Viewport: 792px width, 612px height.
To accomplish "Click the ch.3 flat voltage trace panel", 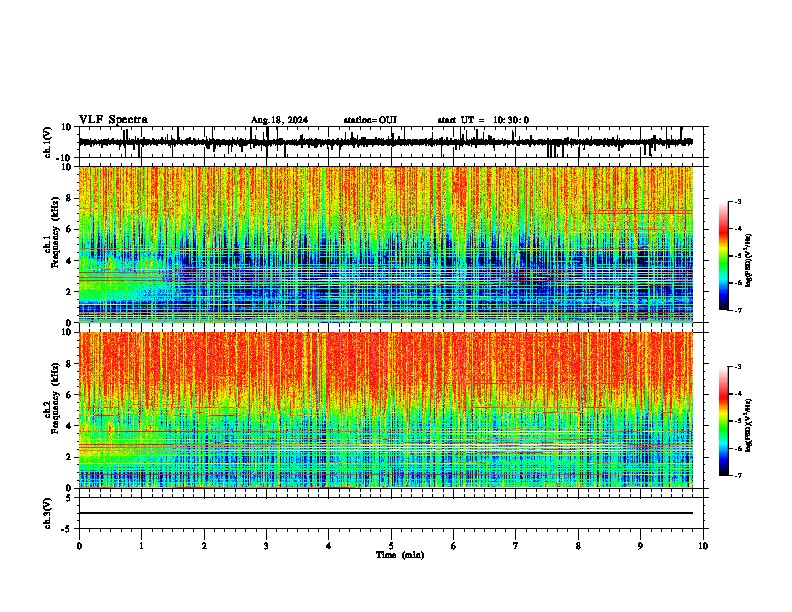I will 390,513.
